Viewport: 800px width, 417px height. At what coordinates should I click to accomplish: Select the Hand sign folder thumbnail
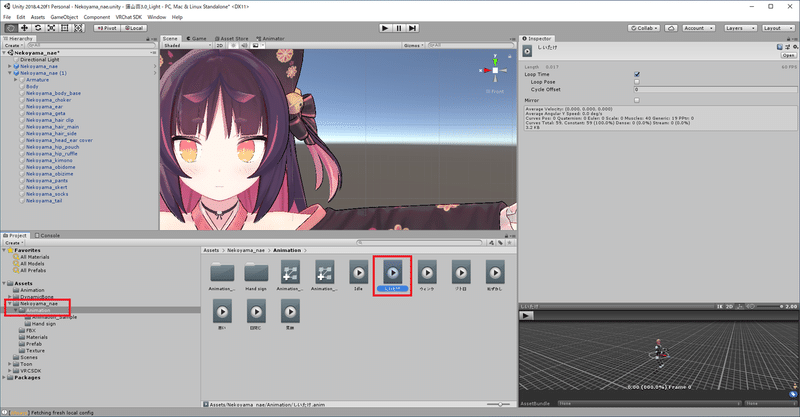[256, 276]
